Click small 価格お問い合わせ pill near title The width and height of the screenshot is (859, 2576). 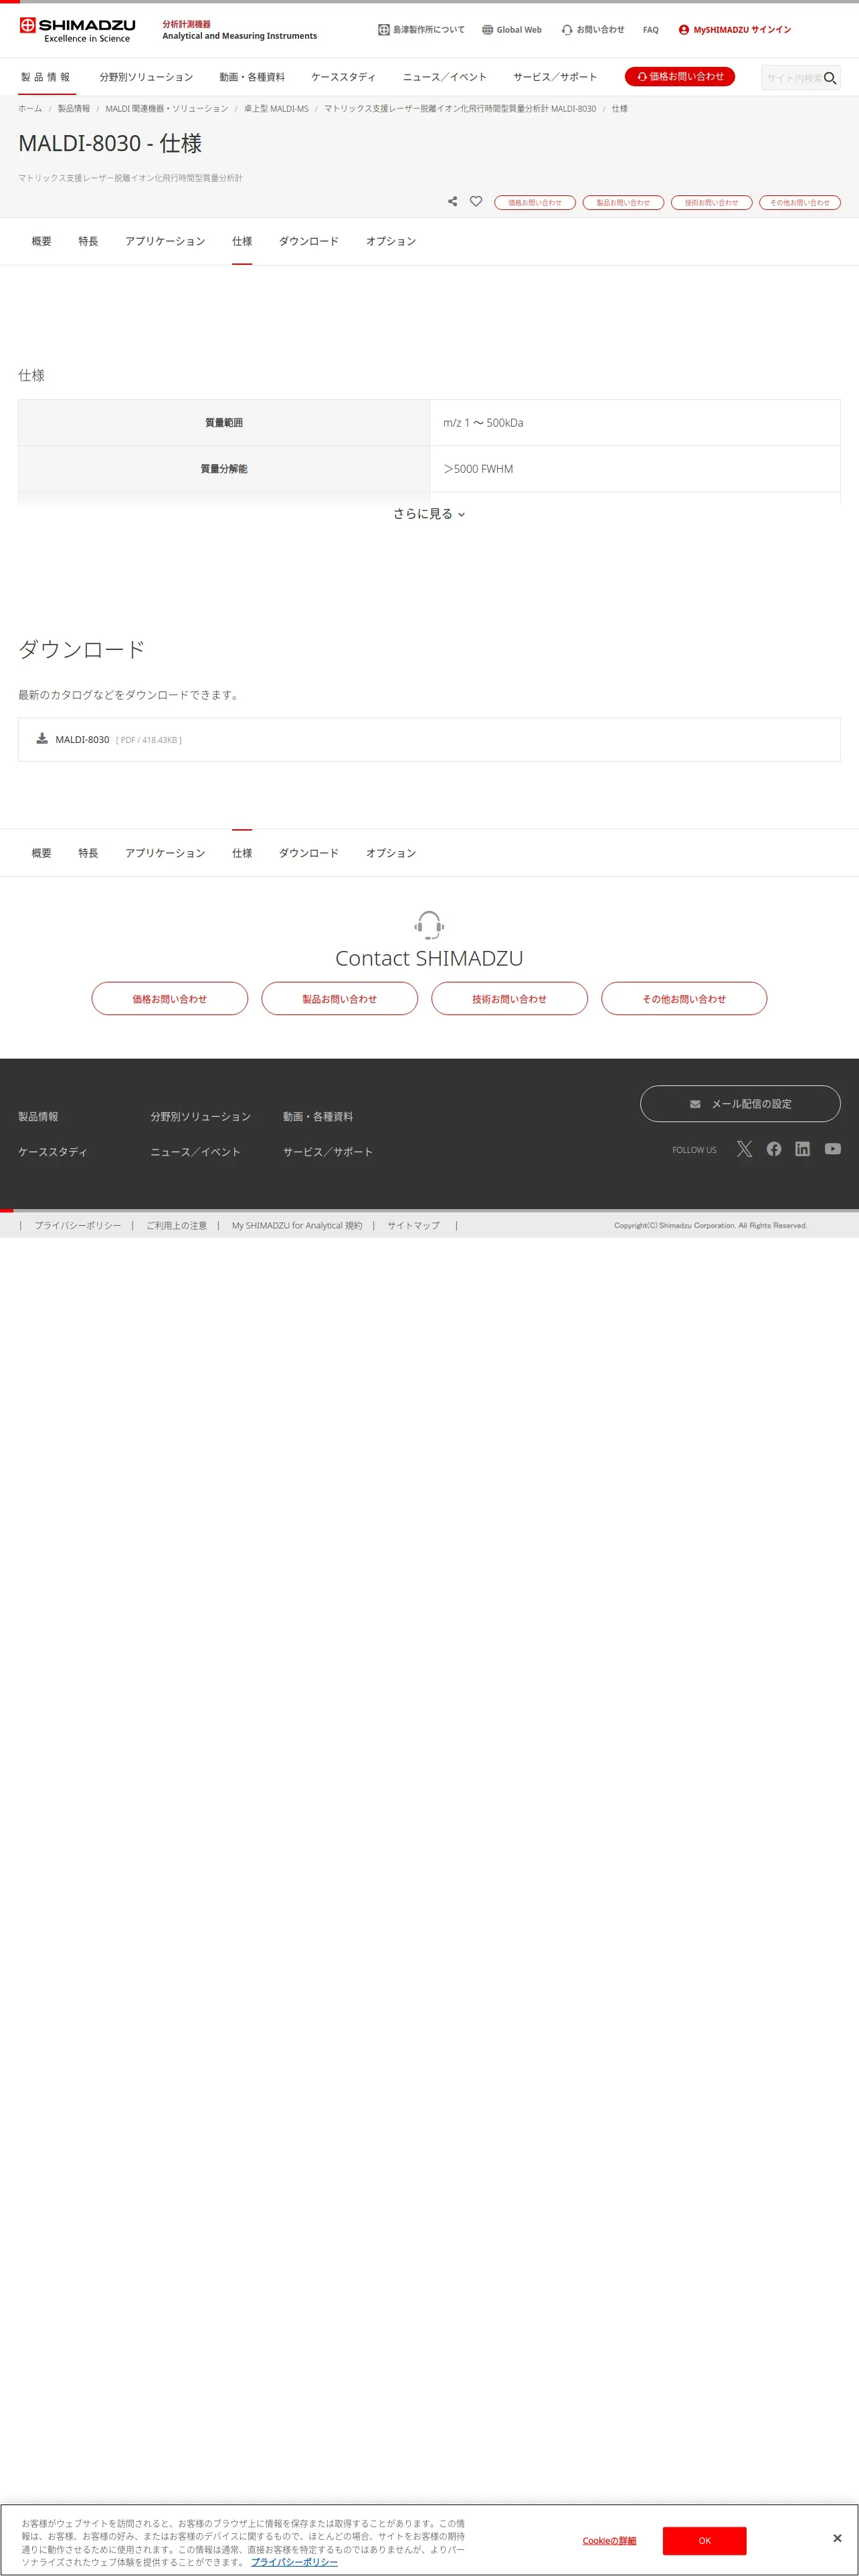tap(535, 202)
